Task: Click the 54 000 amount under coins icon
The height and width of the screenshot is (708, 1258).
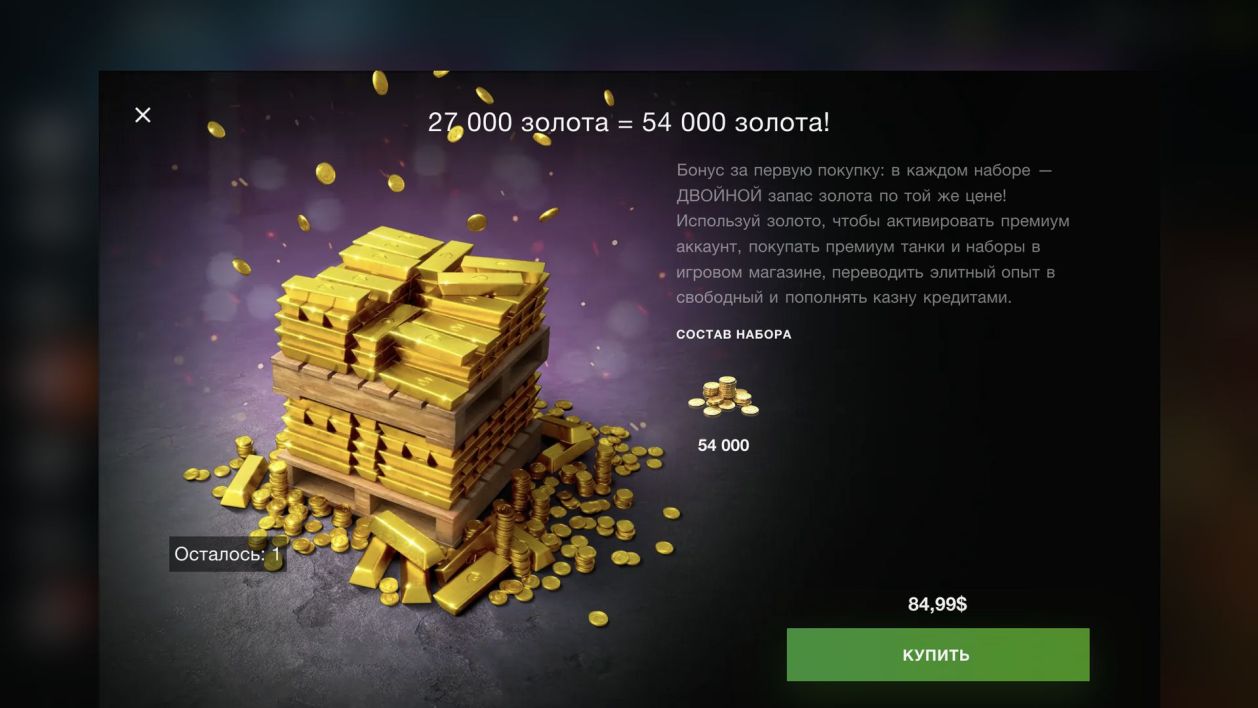Action: click(x=723, y=446)
